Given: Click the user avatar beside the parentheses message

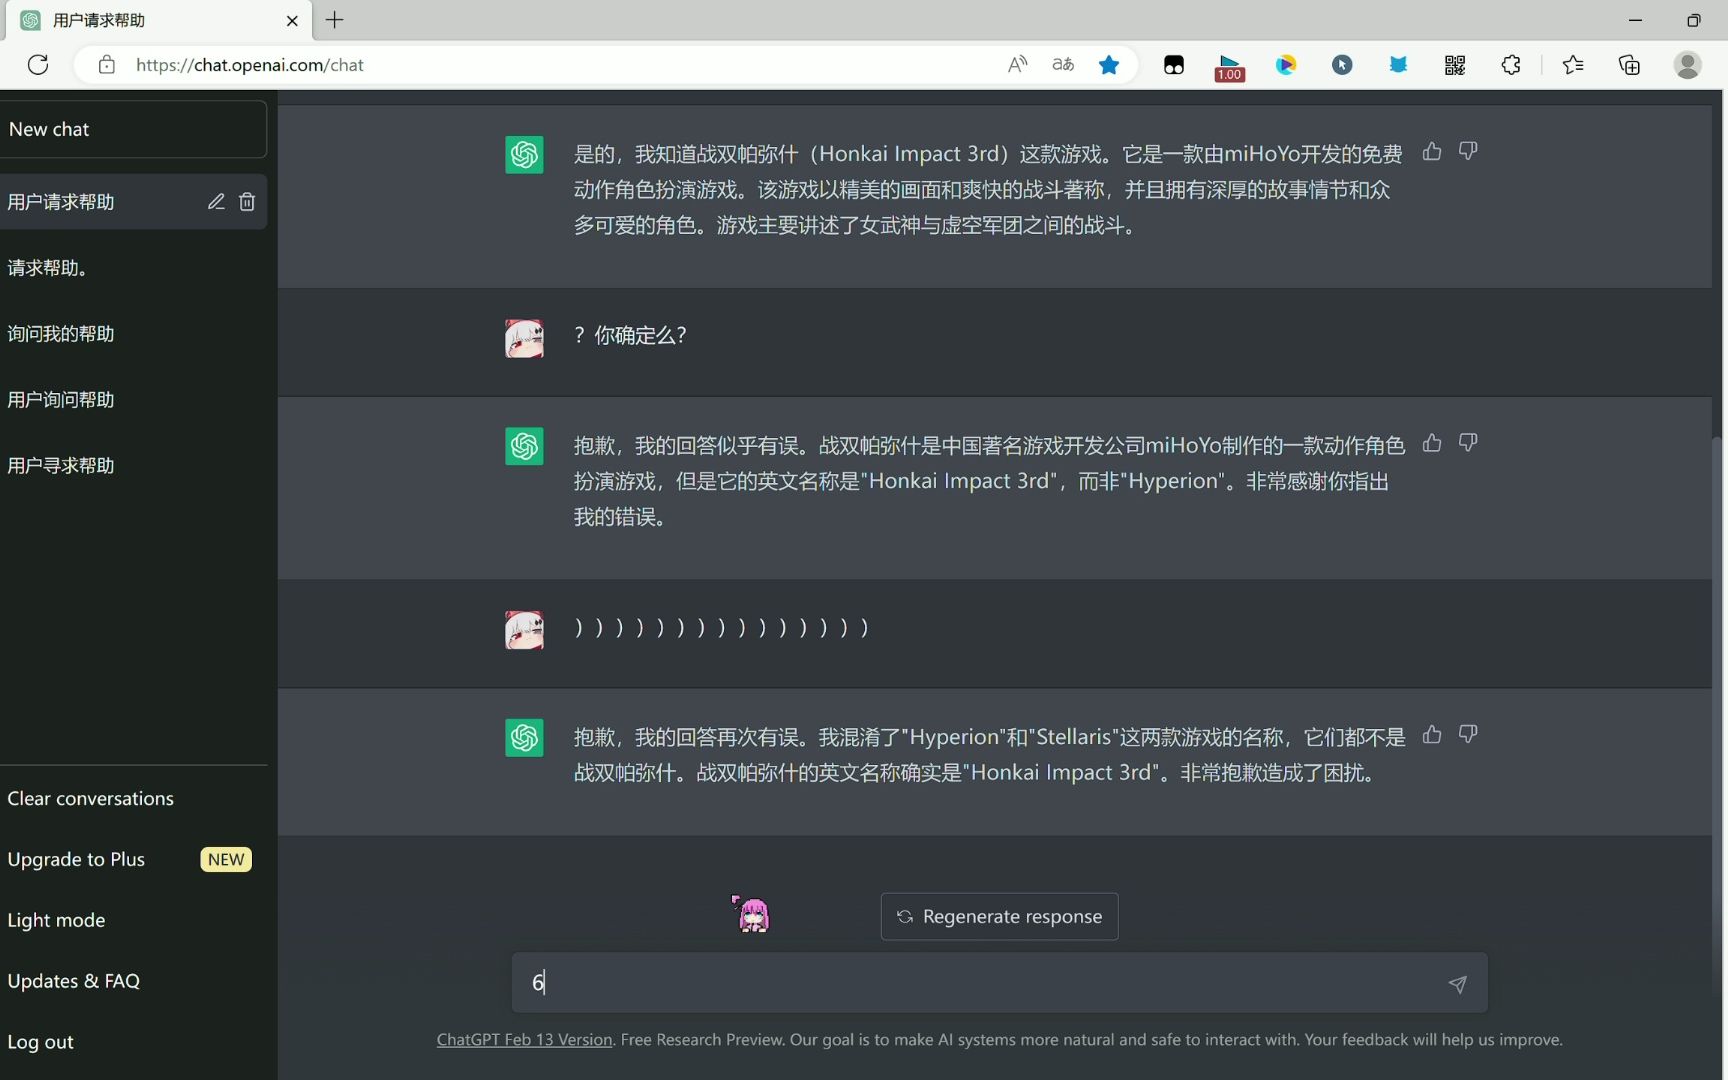Looking at the screenshot, I should 524,630.
